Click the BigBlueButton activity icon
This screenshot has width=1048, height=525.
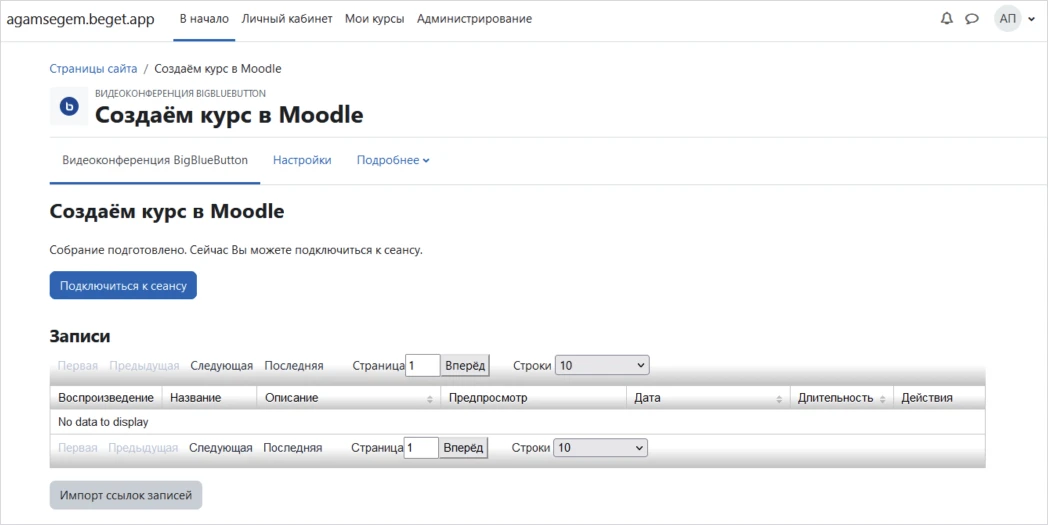point(69,106)
